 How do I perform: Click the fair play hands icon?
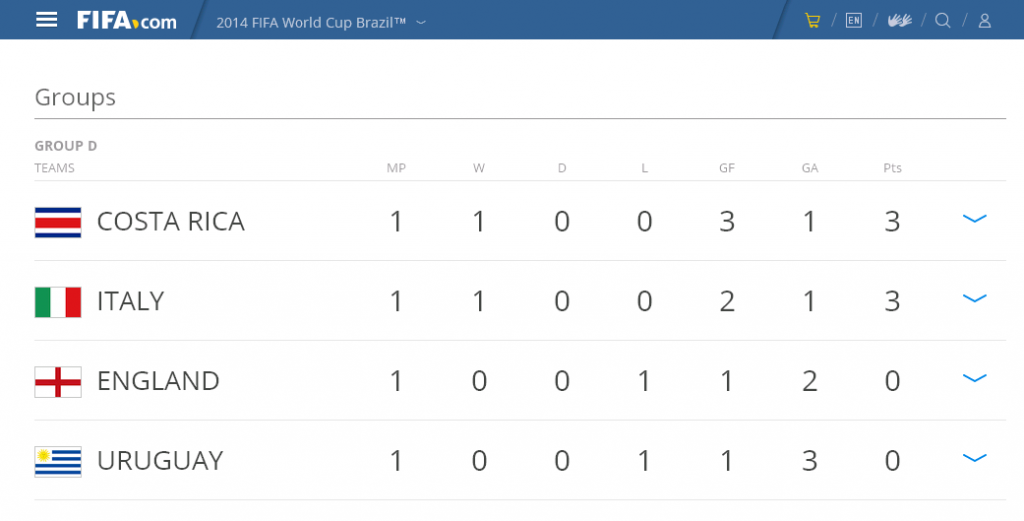899,20
